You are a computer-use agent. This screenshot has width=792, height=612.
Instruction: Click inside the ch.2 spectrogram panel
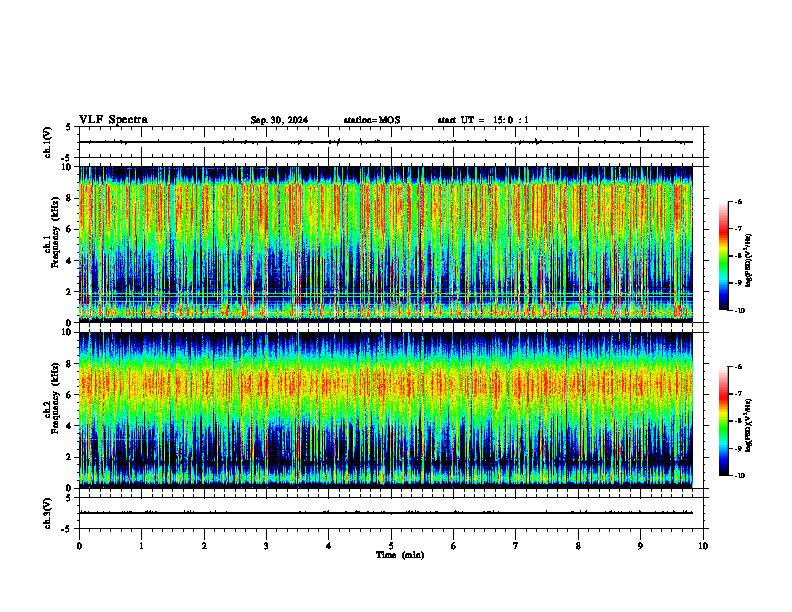386,410
